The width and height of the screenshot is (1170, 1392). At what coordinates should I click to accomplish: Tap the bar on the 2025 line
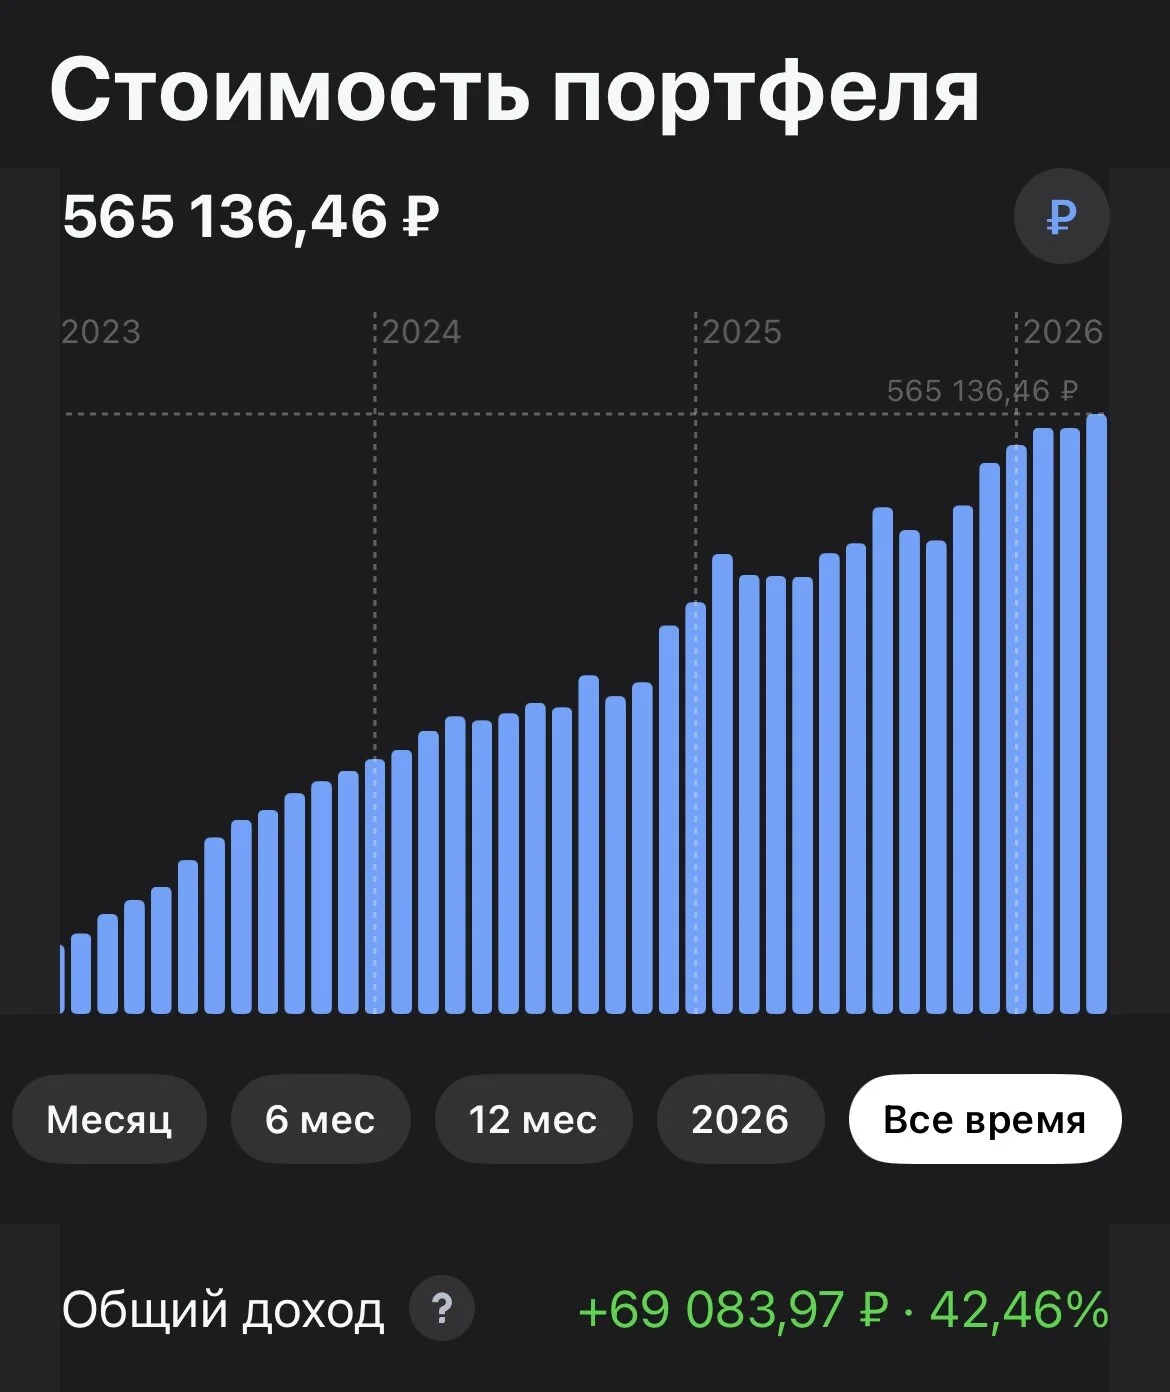click(x=696, y=808)
